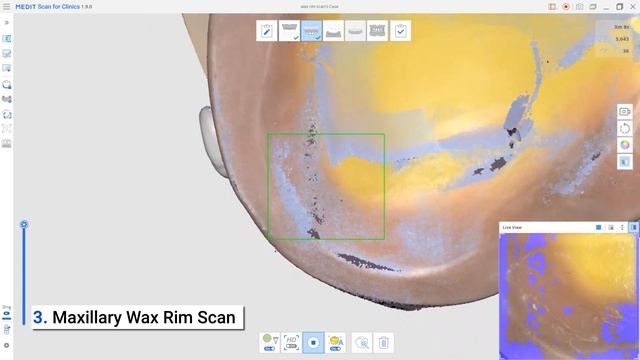Image resolution: width=640 pixels, height=360 pixels.
Task: Click the slider handle at top of vertical bar
Action: point(24,224)
